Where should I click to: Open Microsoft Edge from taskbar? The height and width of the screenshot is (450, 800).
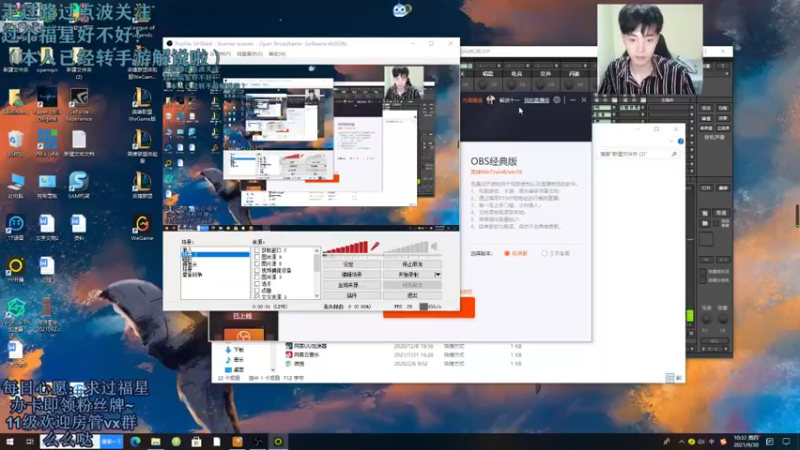pyautogui.click(x=135, y=441)
